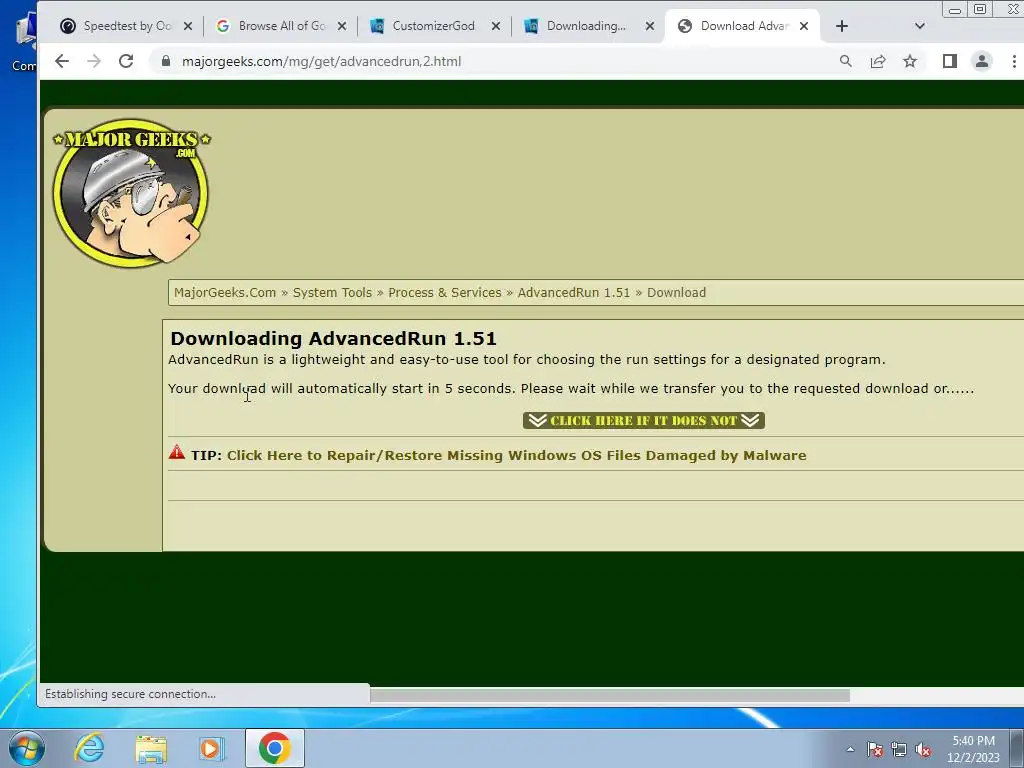The width and height of the screenshot is (1024, 768).
Task: Open Windows Media Player from taskbar
Action: 212,748
